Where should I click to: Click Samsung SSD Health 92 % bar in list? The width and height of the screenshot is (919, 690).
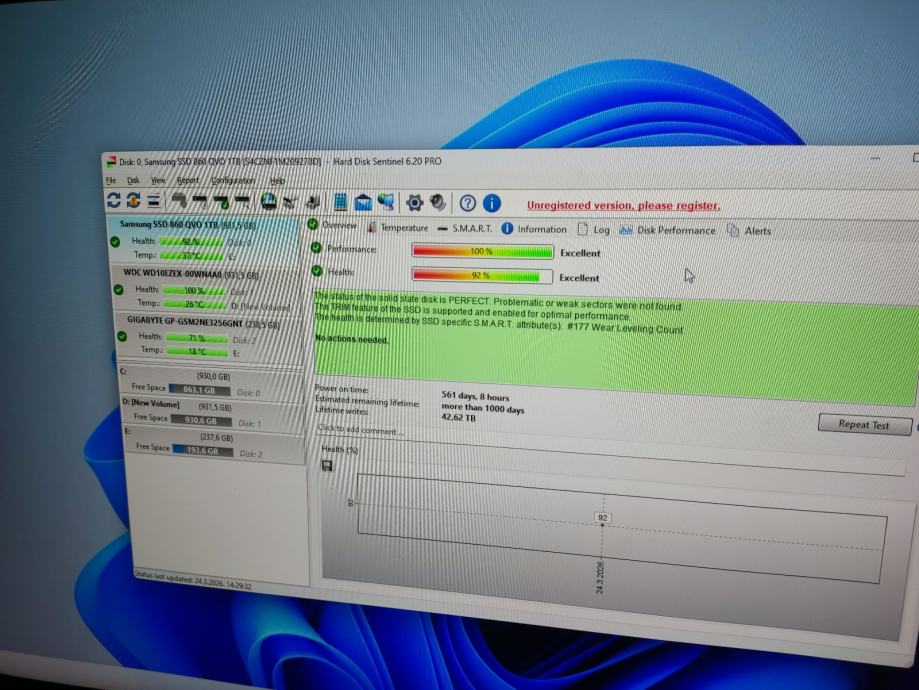192,242
